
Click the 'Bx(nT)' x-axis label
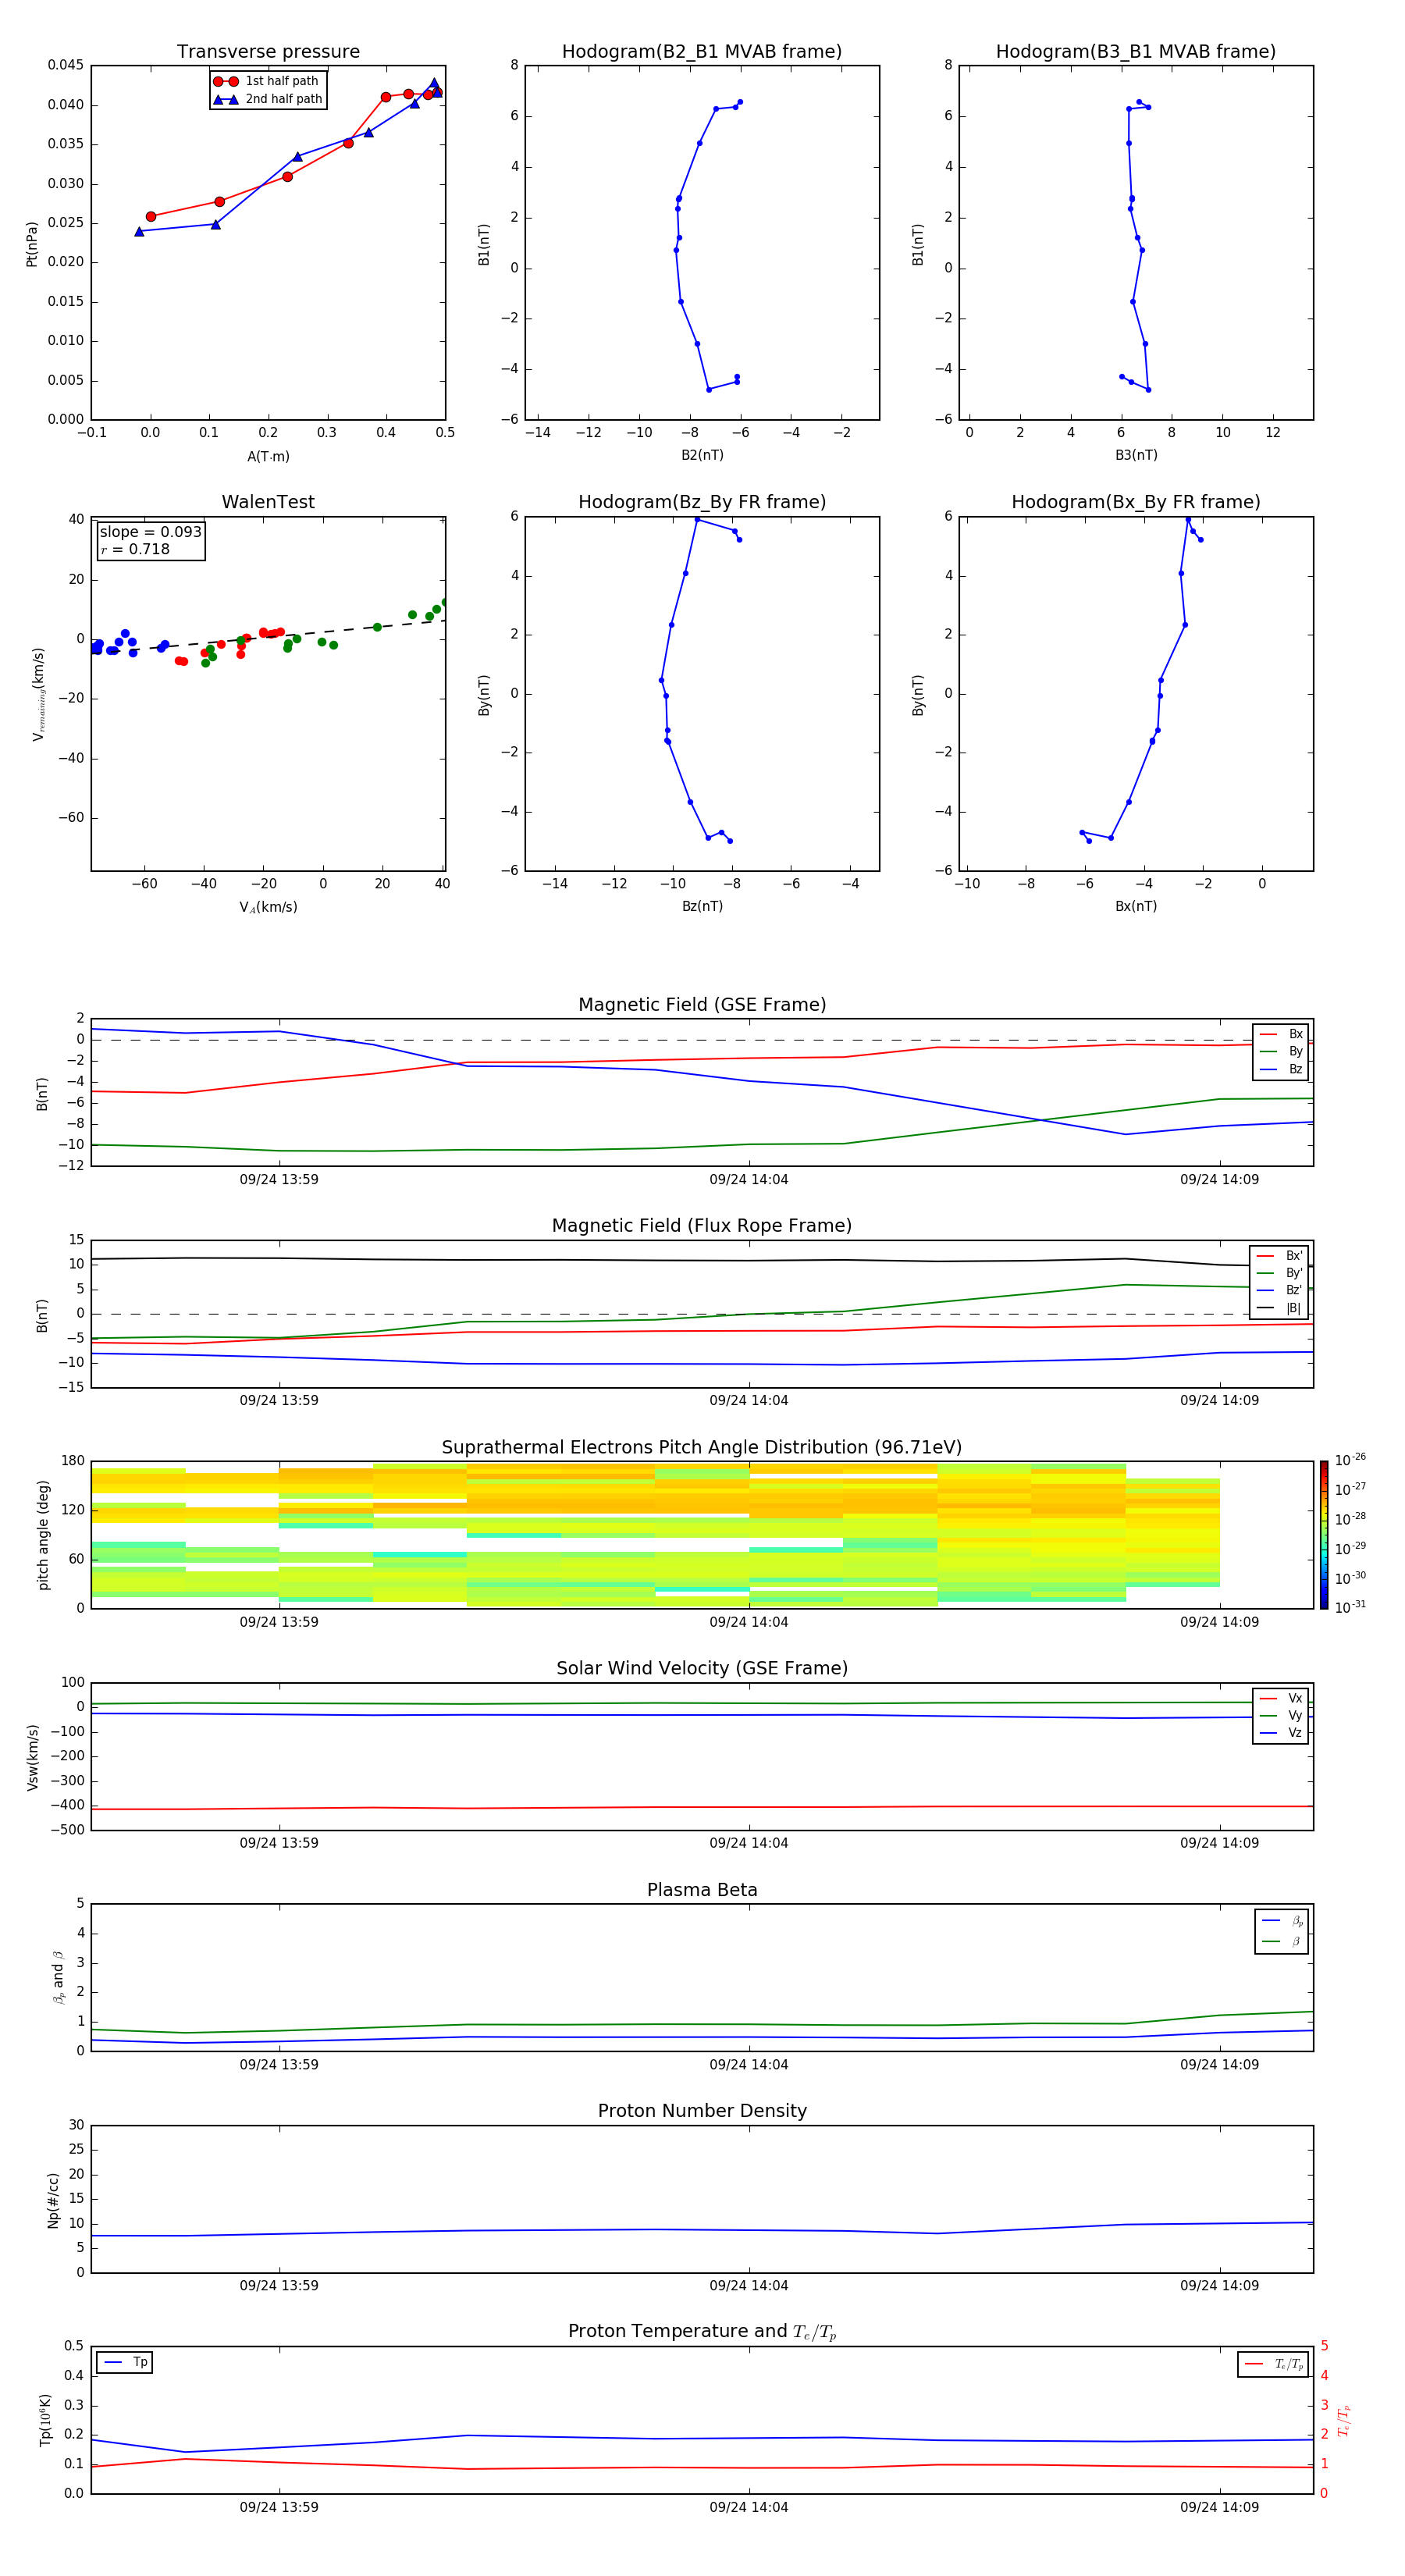coord(1136,907)
